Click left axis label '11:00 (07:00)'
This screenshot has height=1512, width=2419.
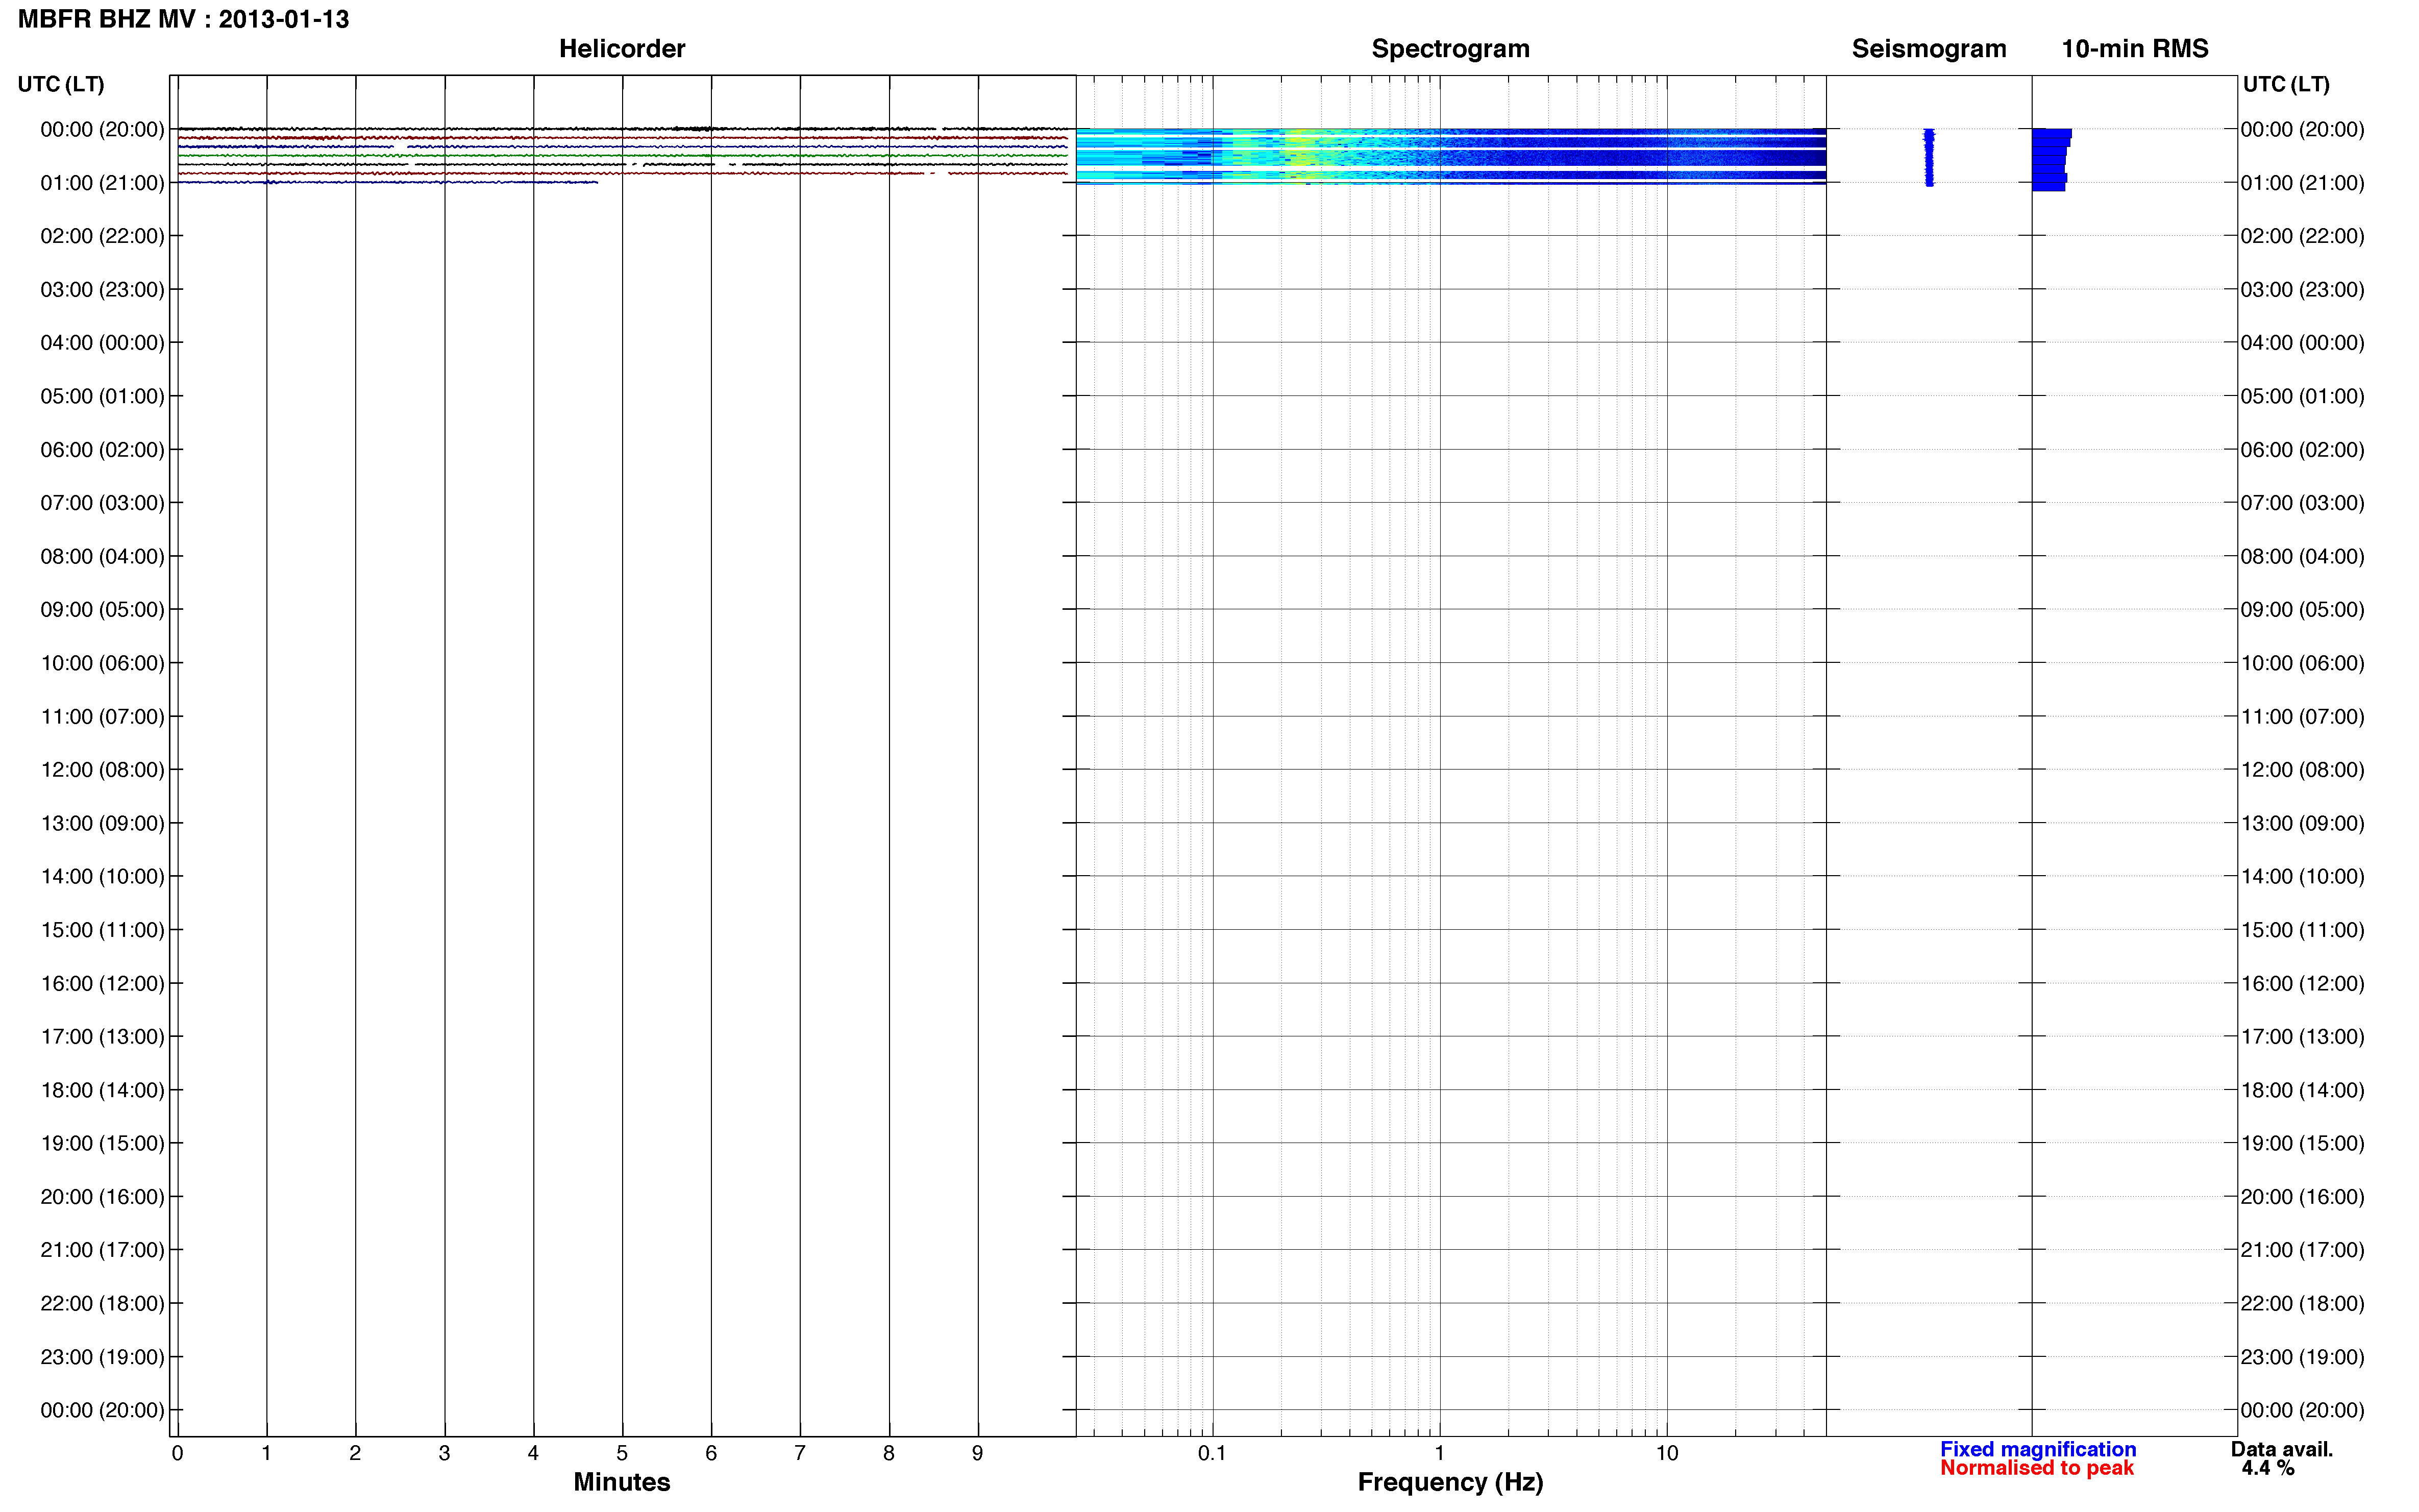[102, 716]
